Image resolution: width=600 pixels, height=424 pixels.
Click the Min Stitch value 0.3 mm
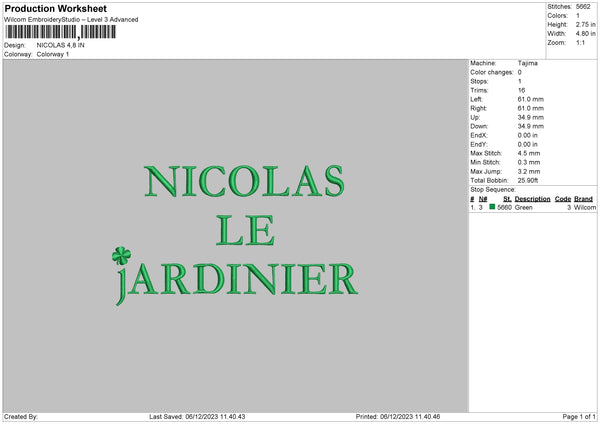click(x=529, y=163)
